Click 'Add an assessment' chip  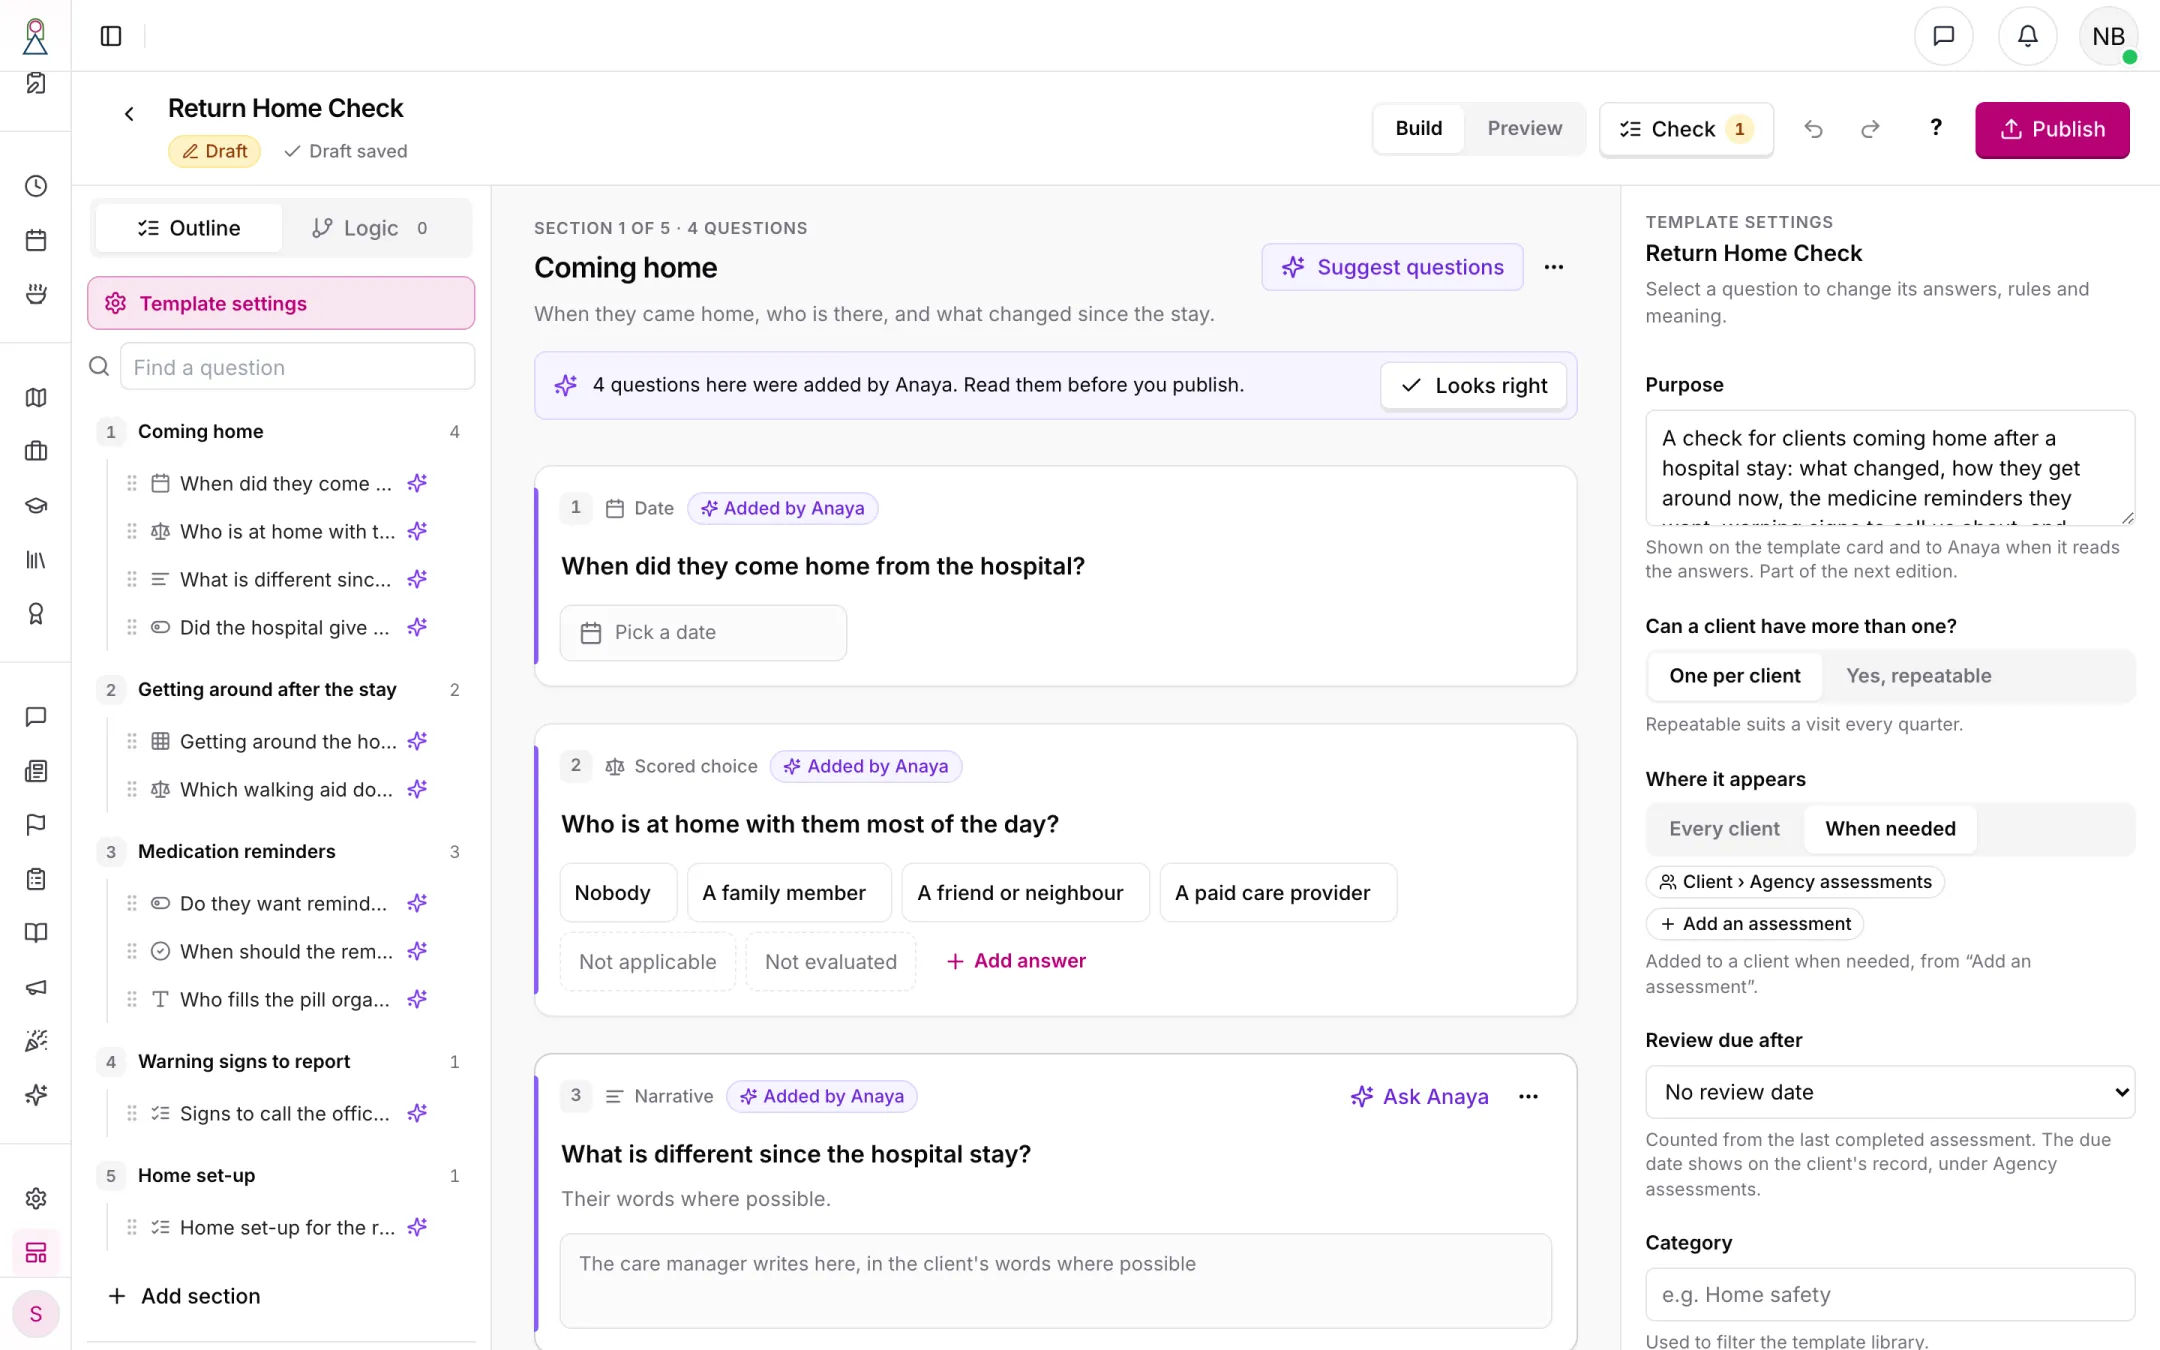(x=1755, y=924)
